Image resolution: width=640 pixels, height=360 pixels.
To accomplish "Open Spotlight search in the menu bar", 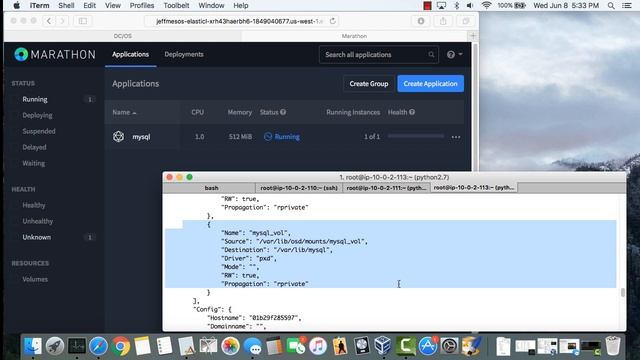I will tap(611, 5).
